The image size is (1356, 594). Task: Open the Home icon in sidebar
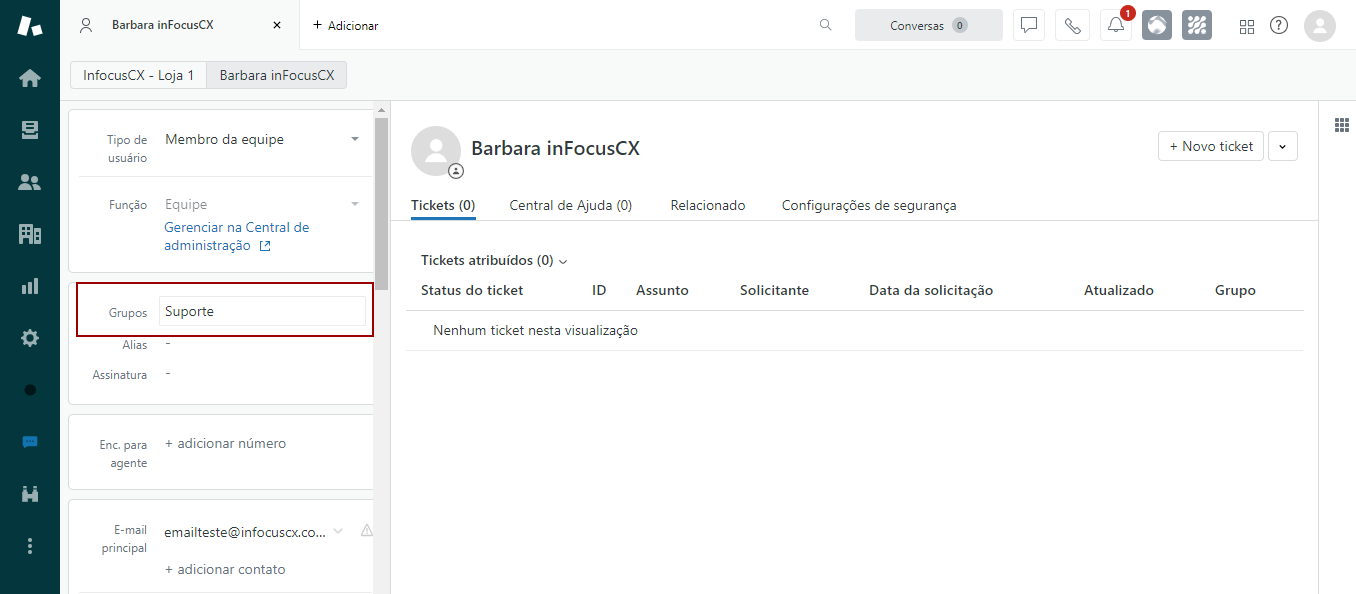(x=30, y=78)
